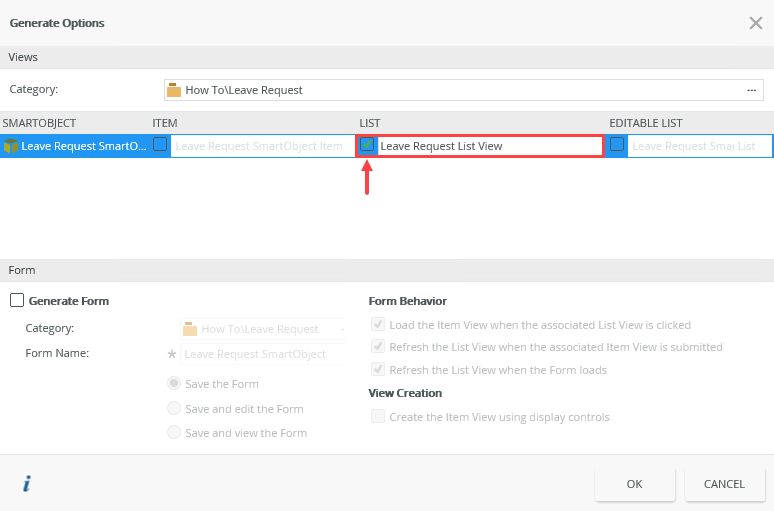The height and width of the screenshot is (511, 774).
Task: Click the Editable List view name field
Action: point(699,146)
